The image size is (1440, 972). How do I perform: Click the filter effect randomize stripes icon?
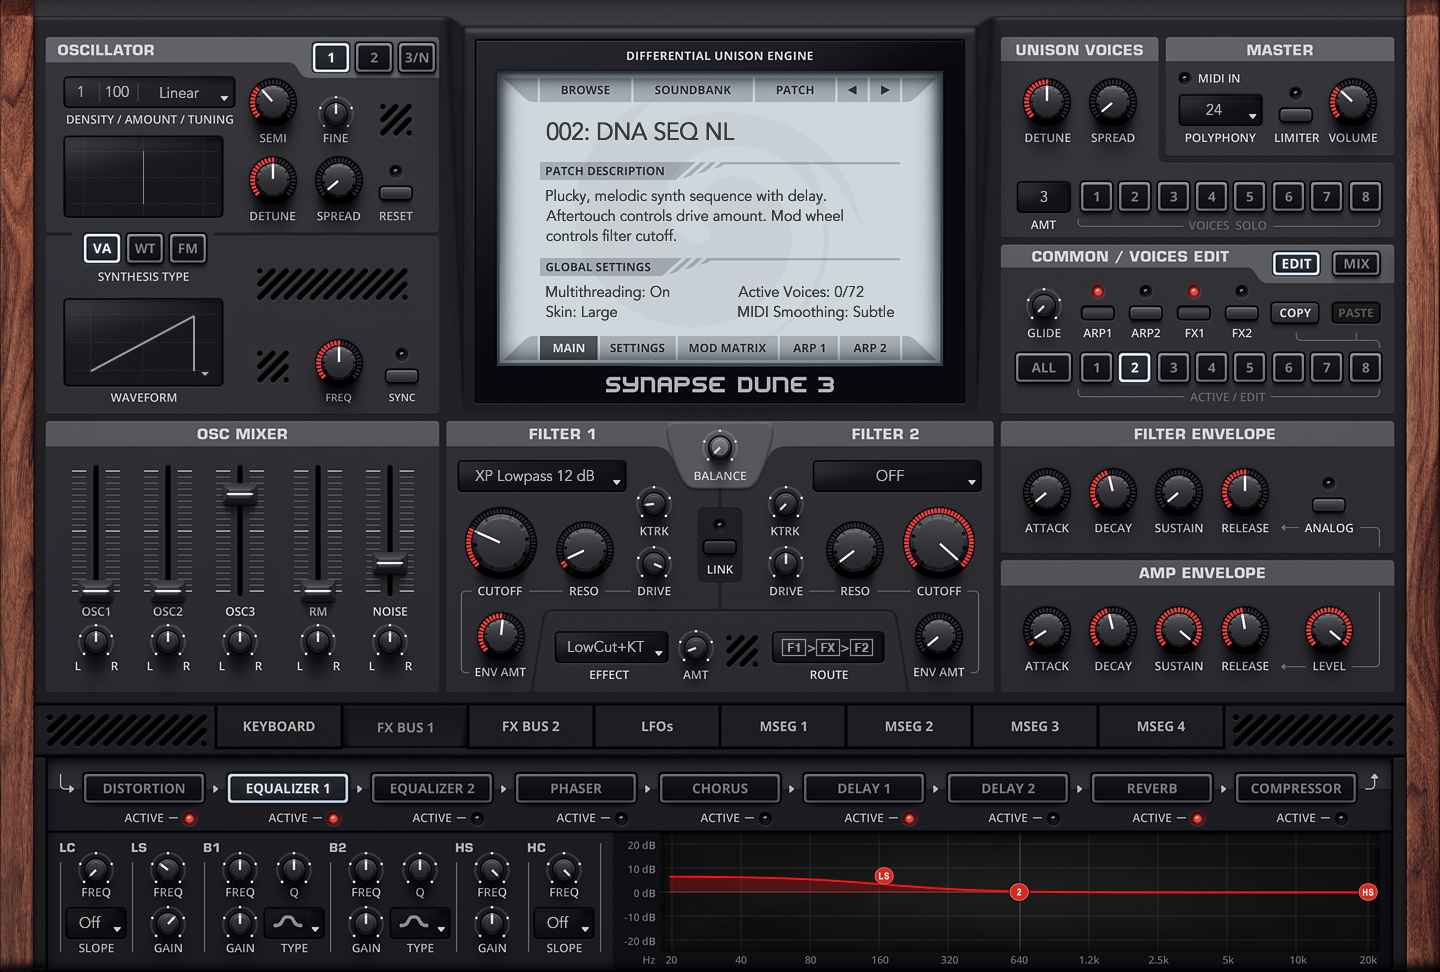tap(743, 650)
